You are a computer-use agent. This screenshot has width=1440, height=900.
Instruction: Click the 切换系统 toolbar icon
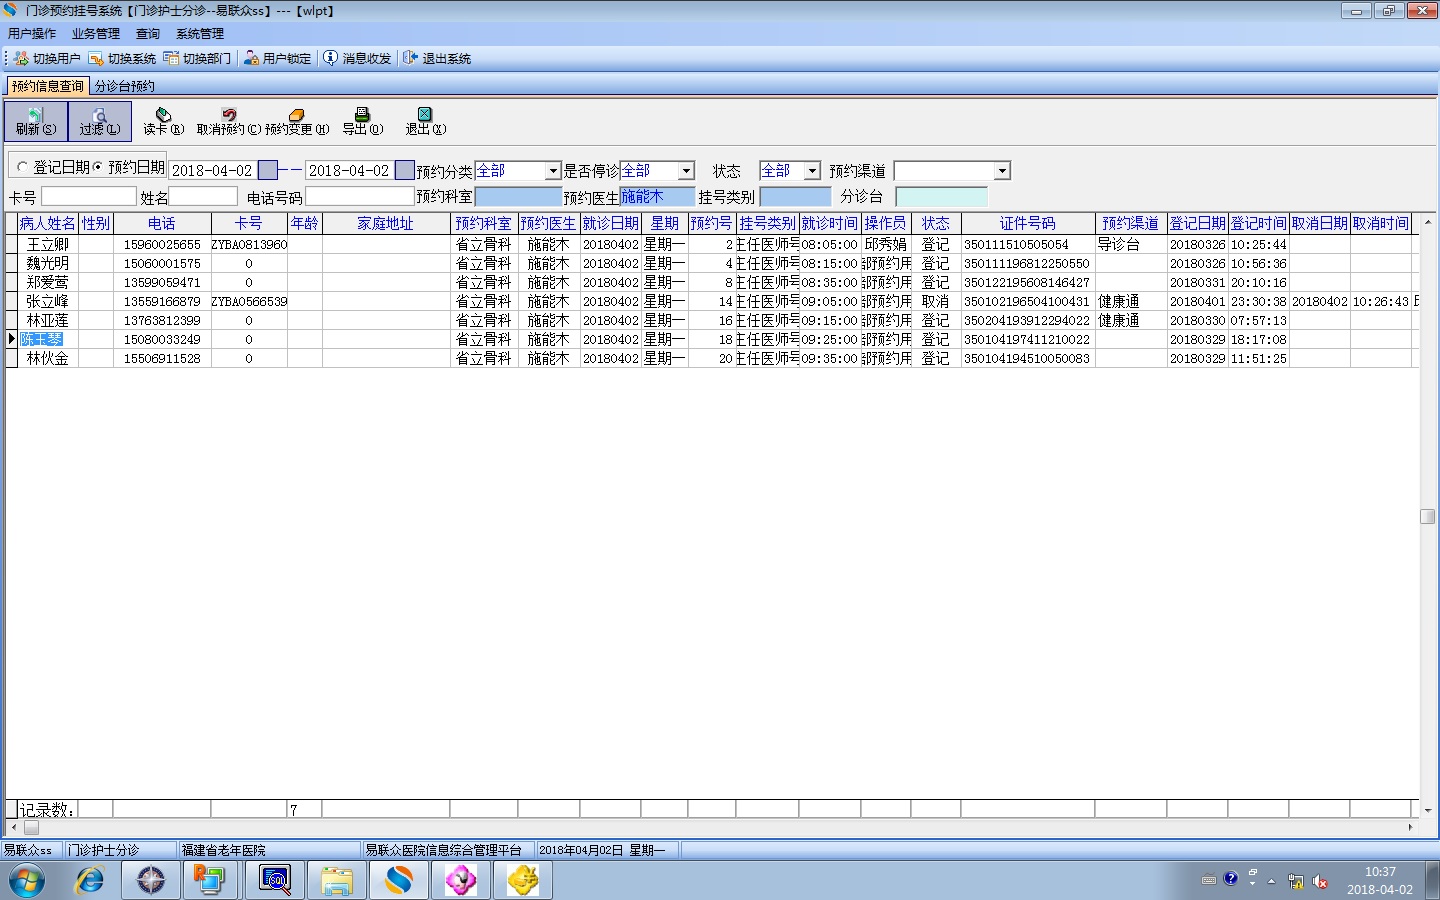(x=122, y=58)
